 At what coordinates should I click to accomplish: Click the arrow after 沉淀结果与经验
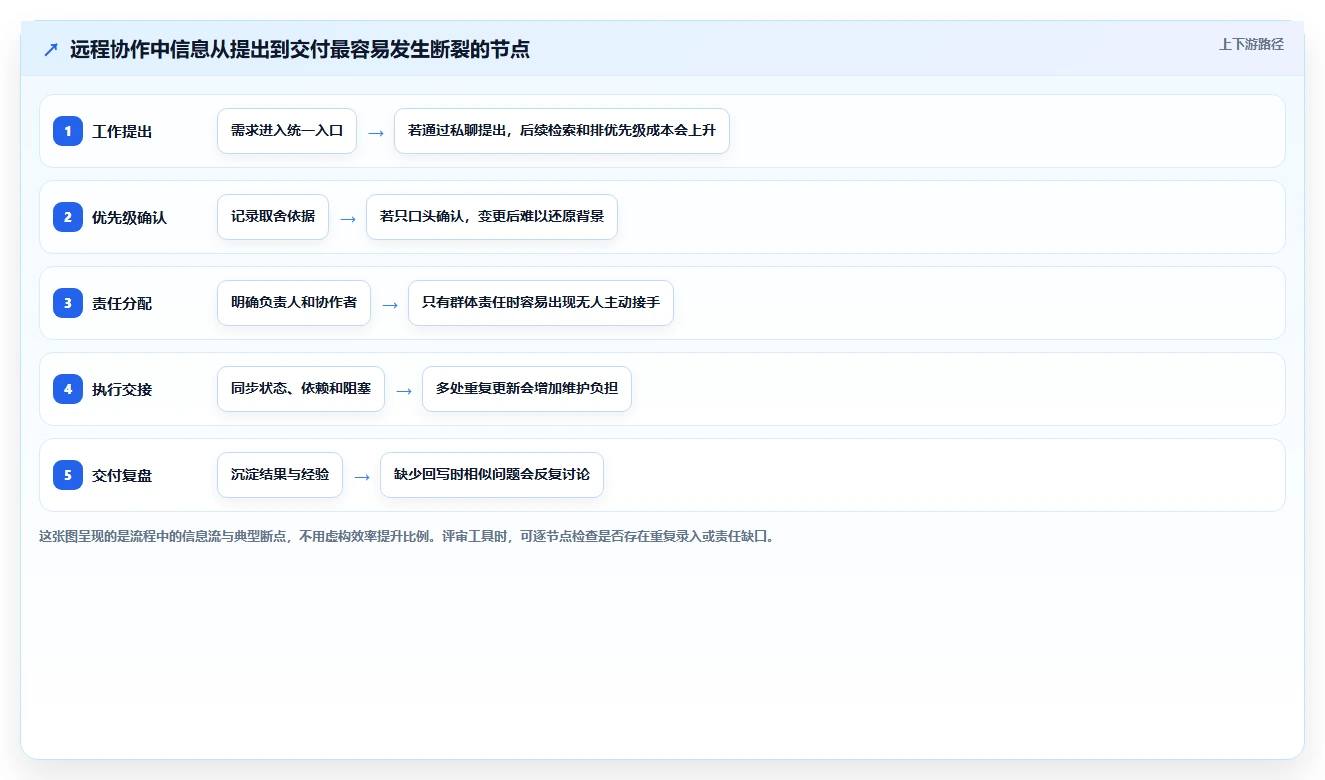362,476
